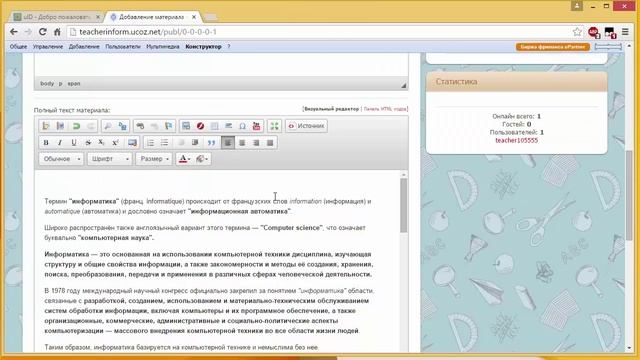Click the Unlink icon
Image resolution: width=640 pixels, height=360 pixels.
(154, 126)
